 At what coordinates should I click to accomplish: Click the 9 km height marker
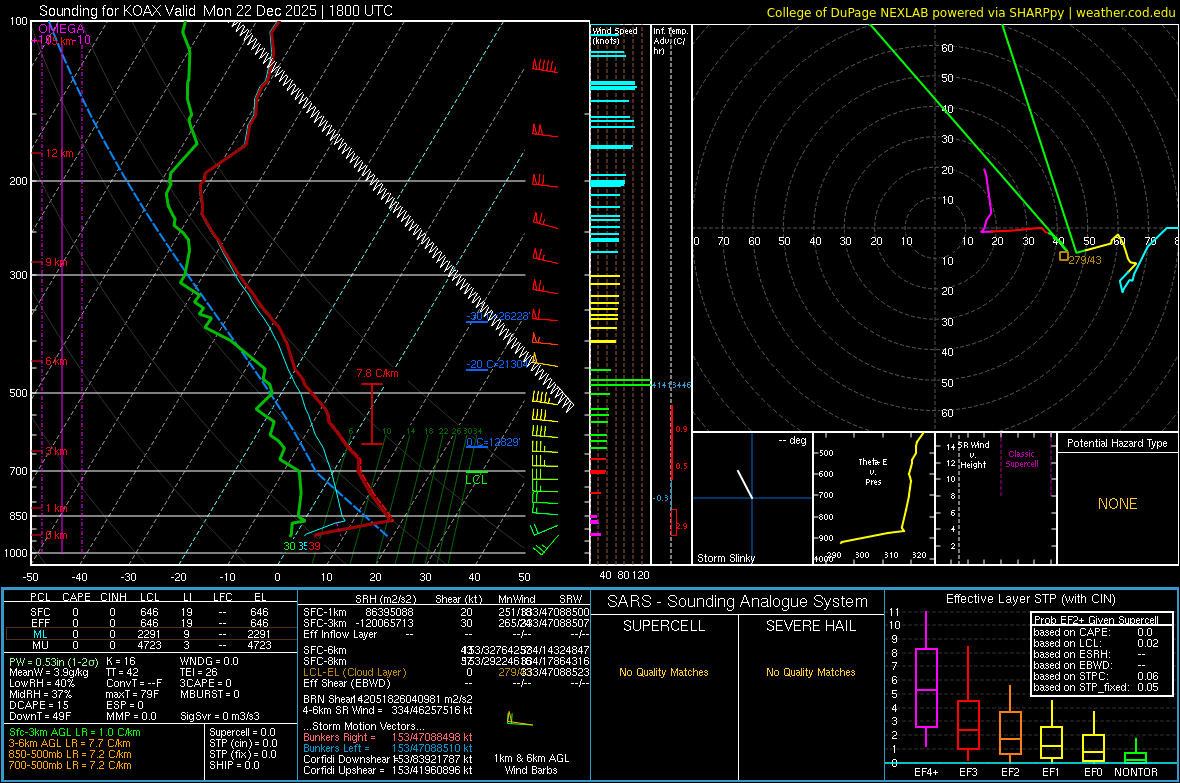[x=56, y=262]
